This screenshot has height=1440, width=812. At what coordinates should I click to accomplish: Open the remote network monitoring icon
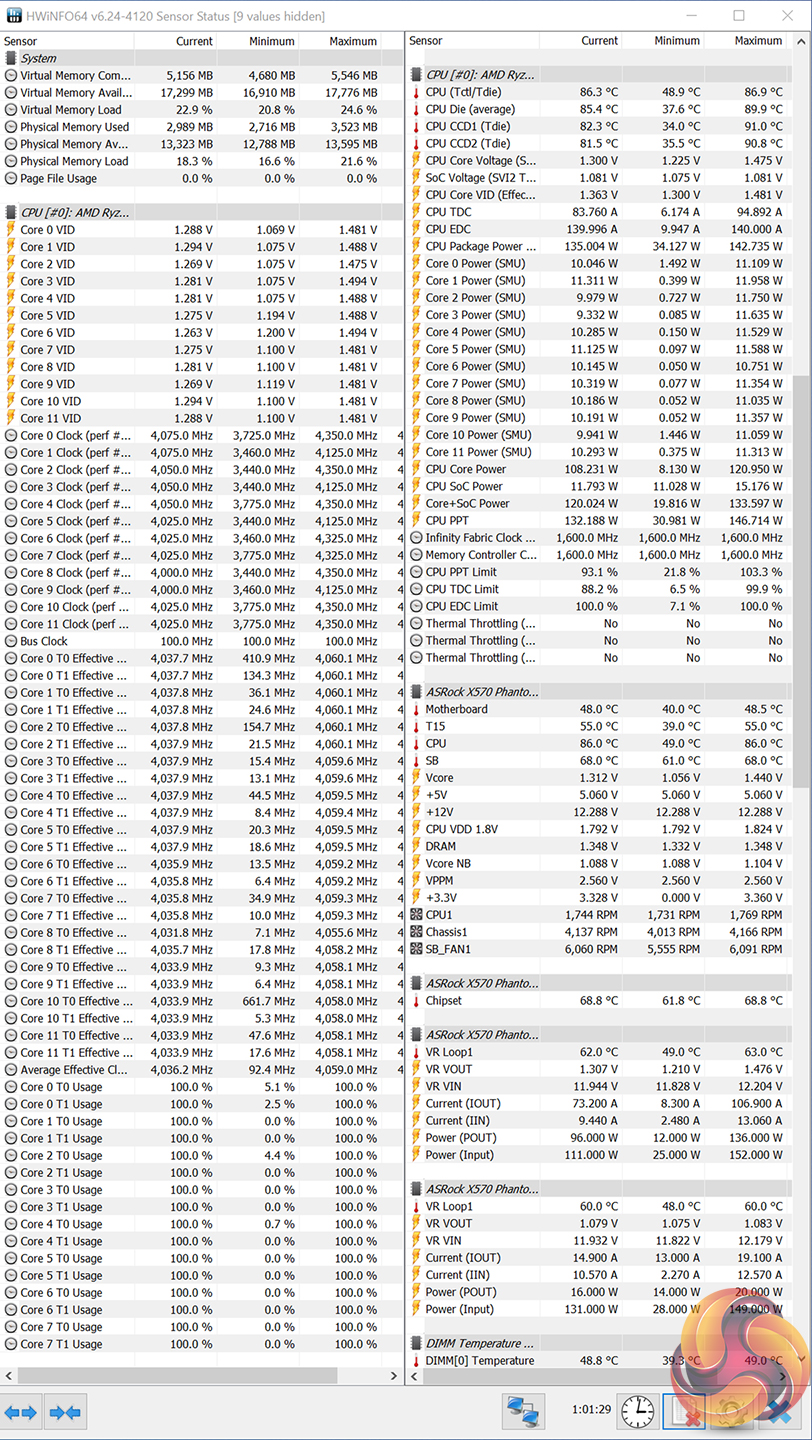523,1411
